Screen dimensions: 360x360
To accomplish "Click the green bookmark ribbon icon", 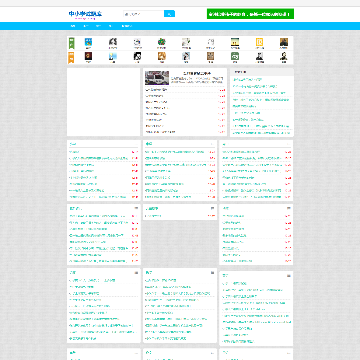I will point(71,43).
